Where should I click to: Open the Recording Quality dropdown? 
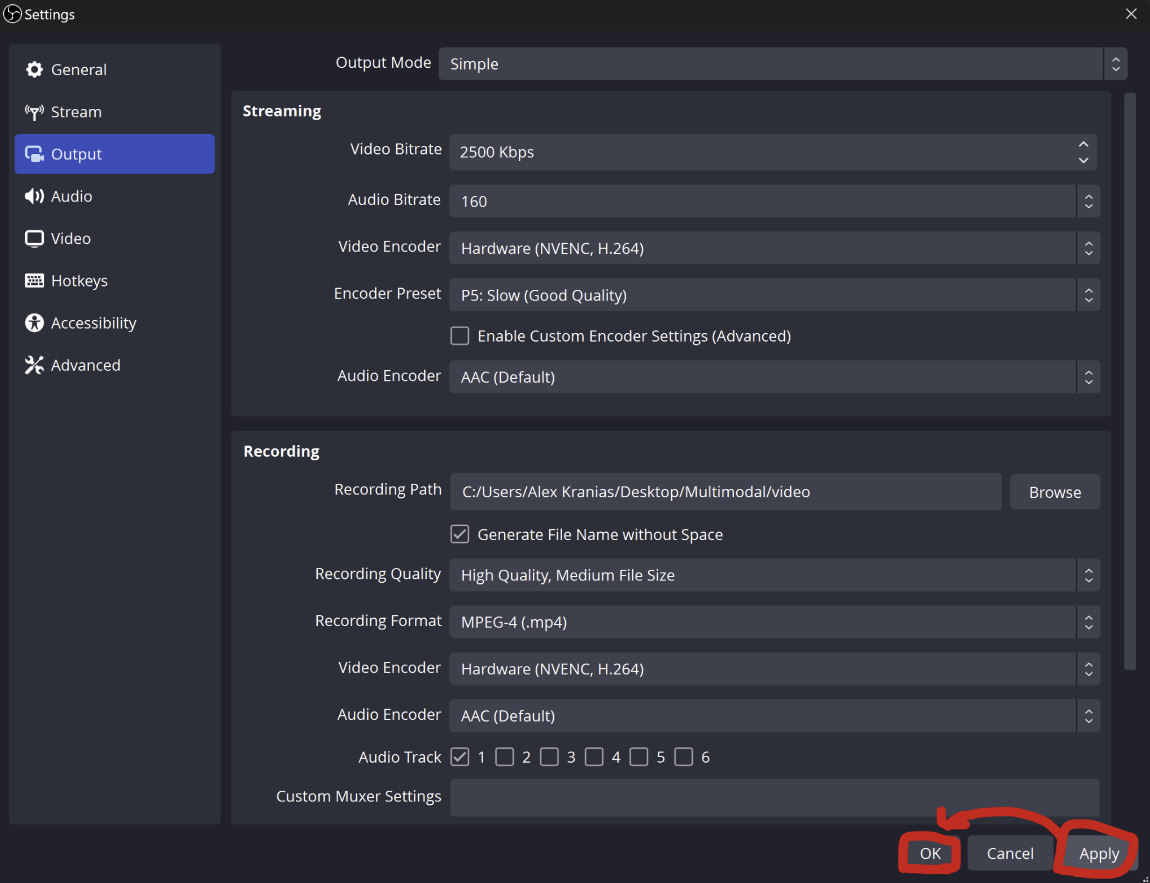774,575
